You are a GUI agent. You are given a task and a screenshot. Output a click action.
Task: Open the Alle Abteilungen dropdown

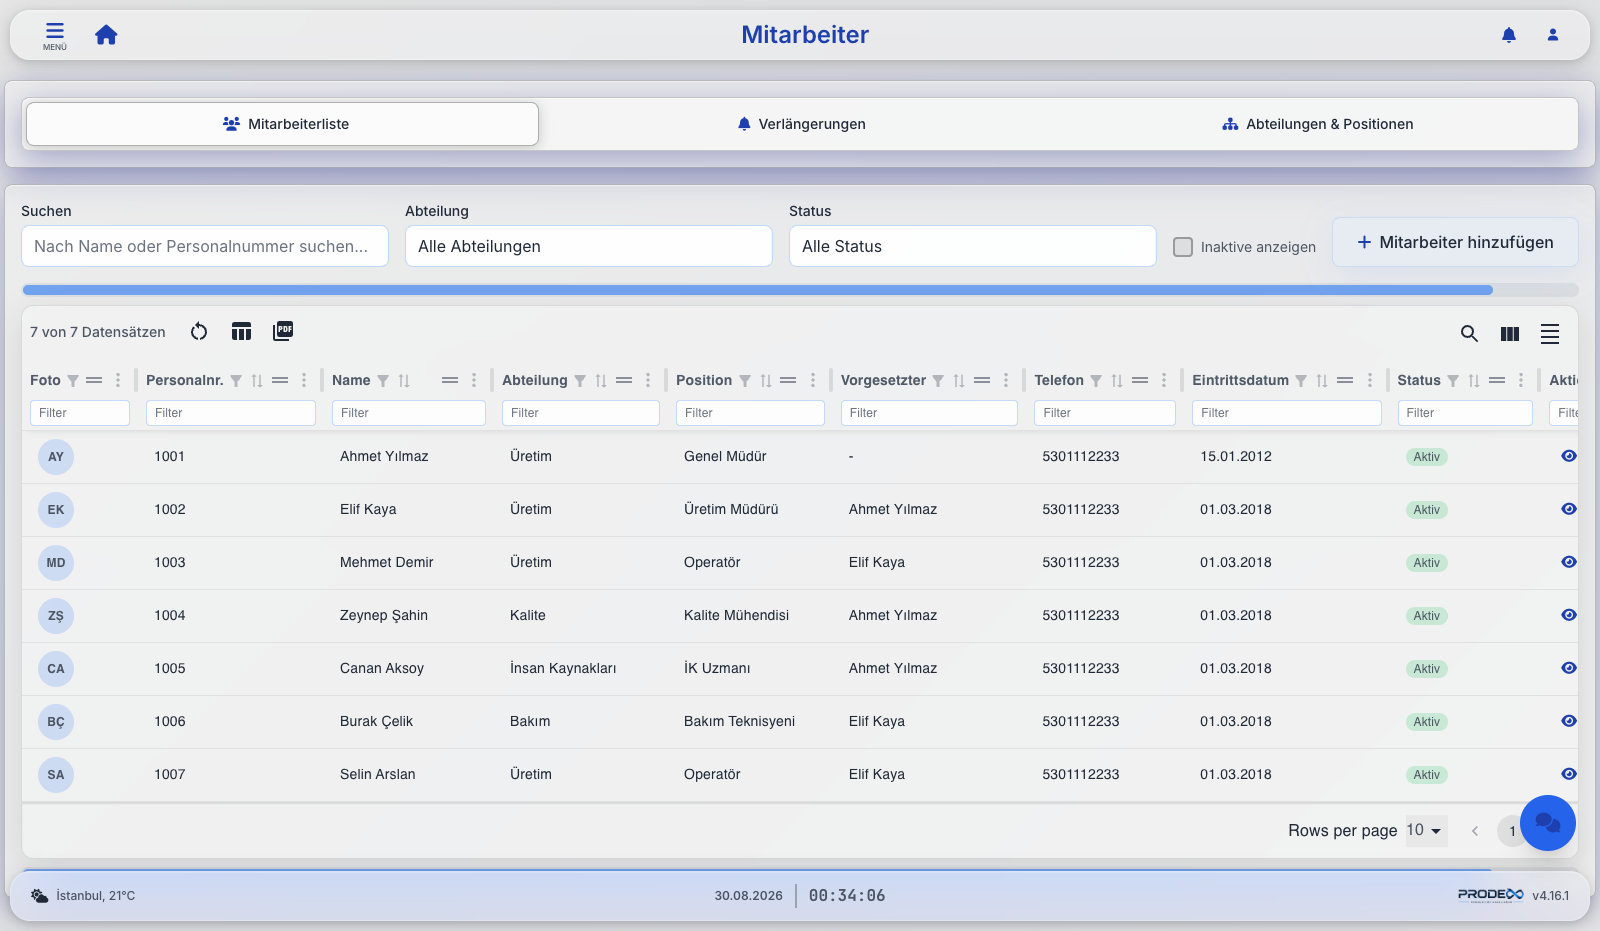589,246
